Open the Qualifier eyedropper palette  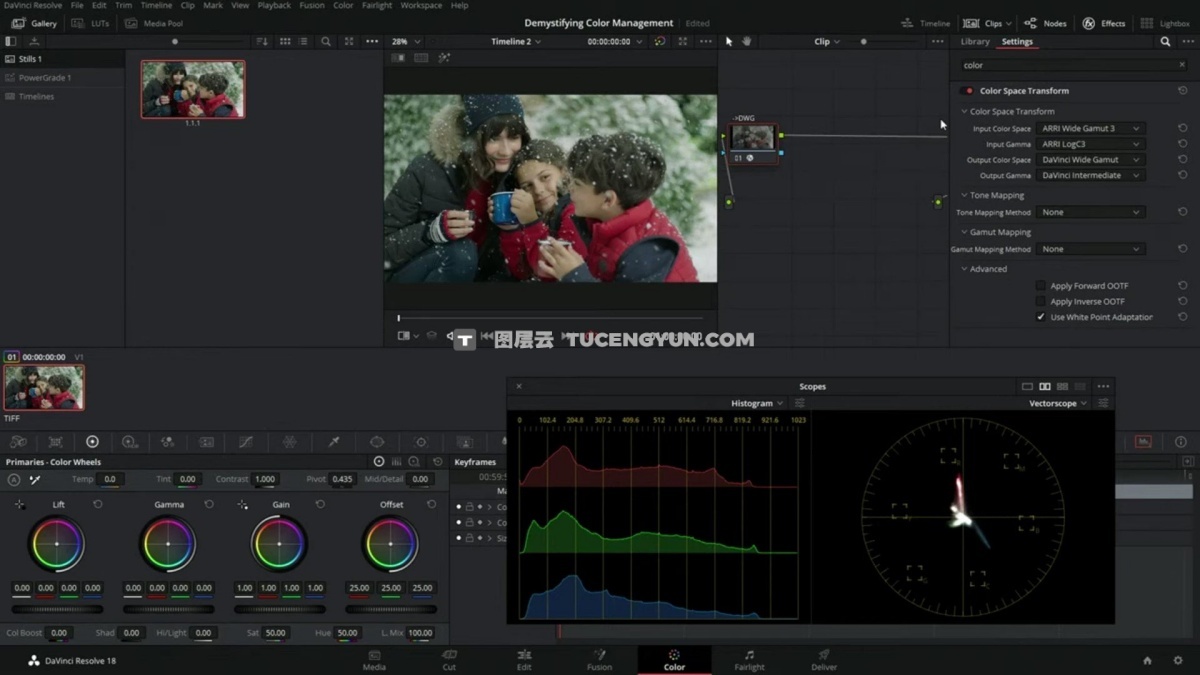pos(334,442)
